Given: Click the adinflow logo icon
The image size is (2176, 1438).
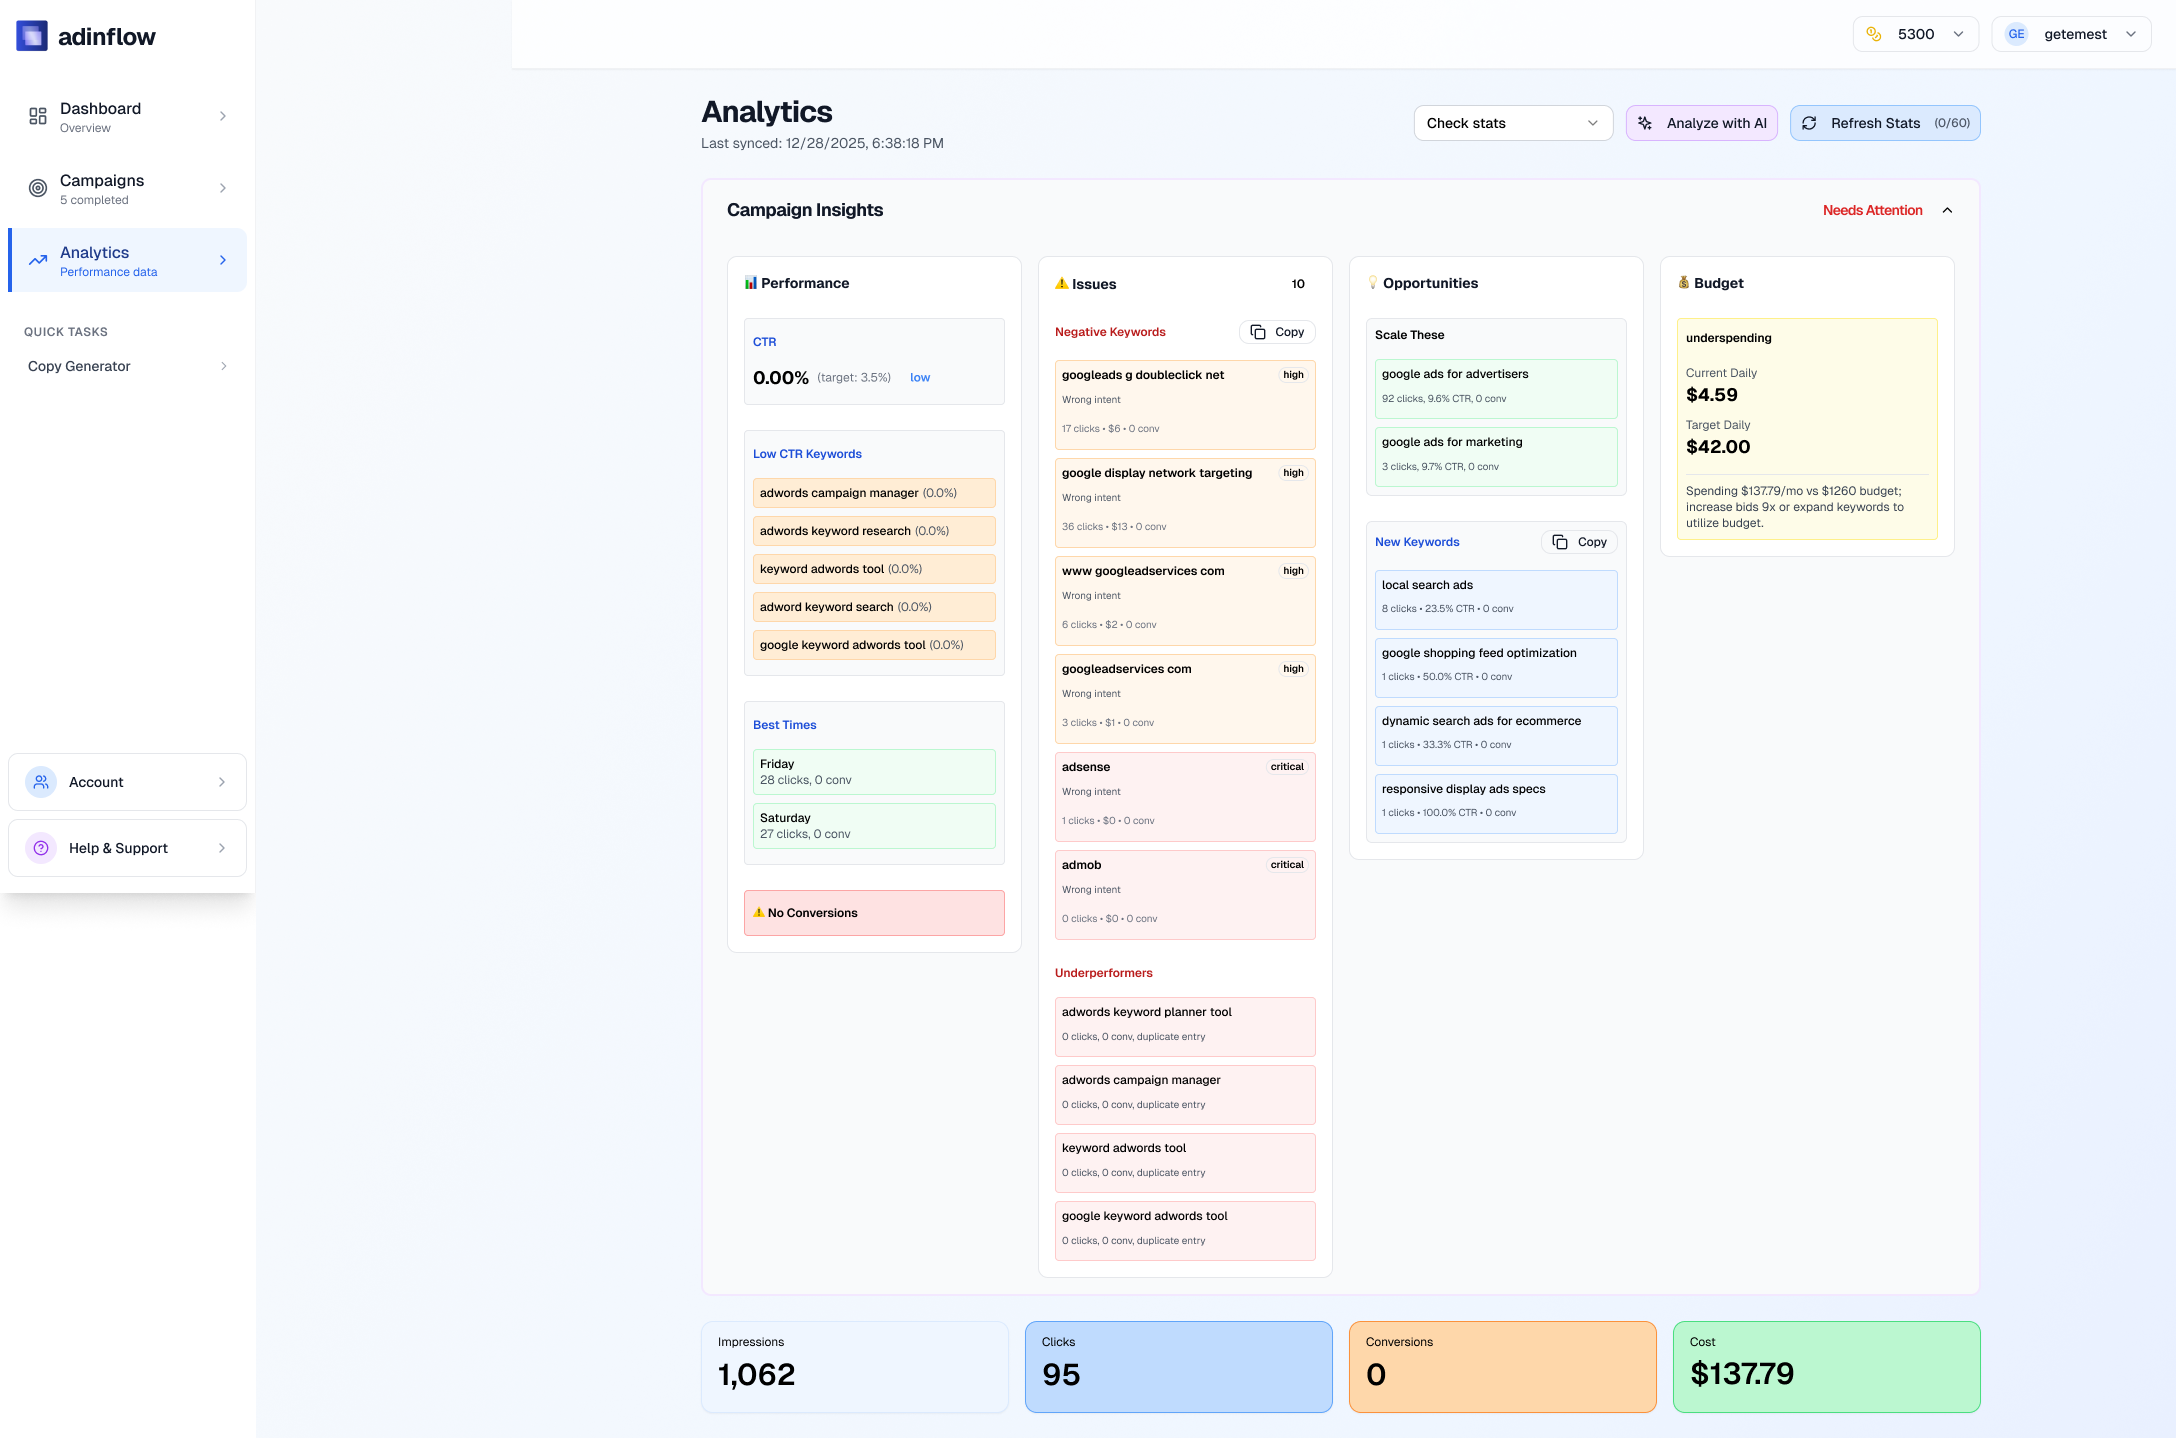Looking at the screenshot, I should click(x=32, y=35).
